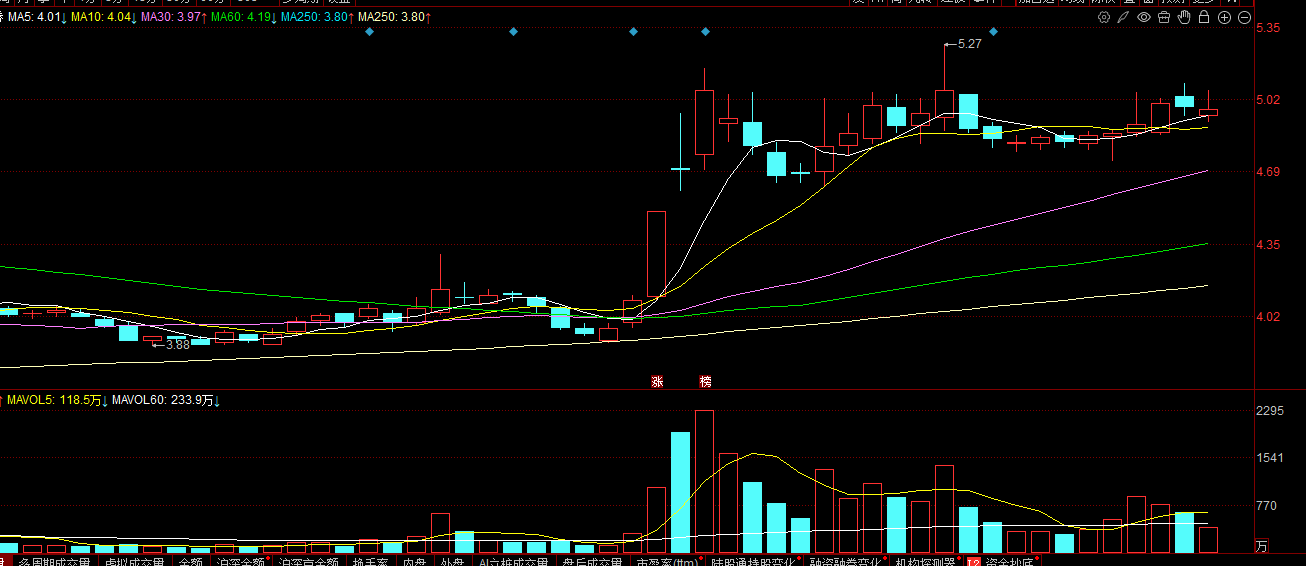This screenshot has width=1306, height=566.
Task: Click the 5.27 high price label
Action: point(969,44)
